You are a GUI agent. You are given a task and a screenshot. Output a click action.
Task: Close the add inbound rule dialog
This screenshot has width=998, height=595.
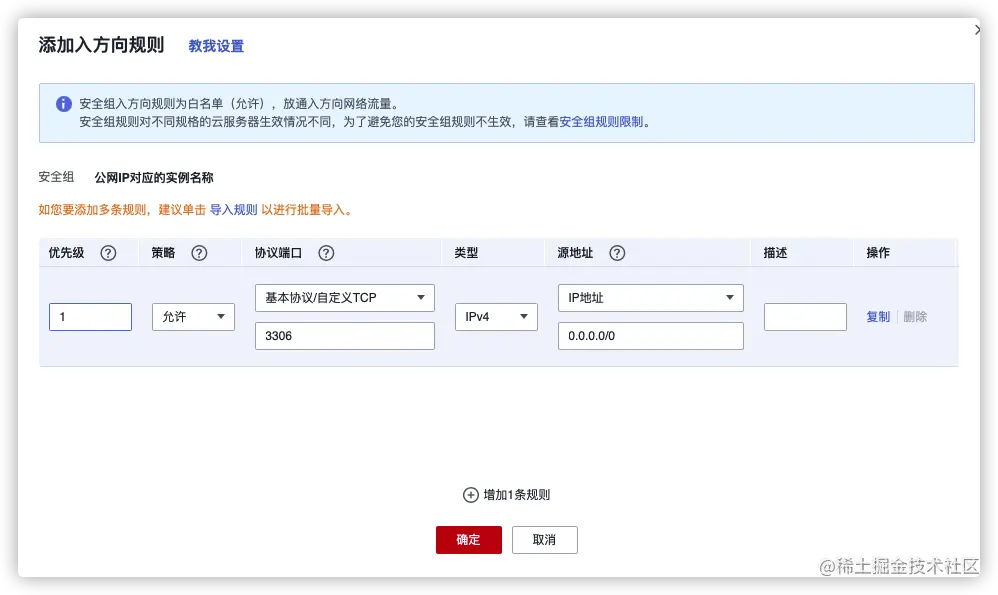click(x=977, y=30)
